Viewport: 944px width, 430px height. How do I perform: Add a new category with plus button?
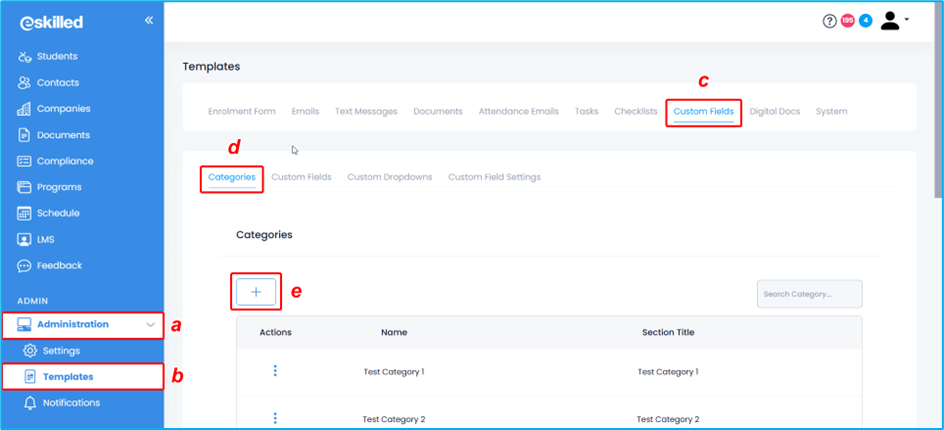click(x=256, y=292)
